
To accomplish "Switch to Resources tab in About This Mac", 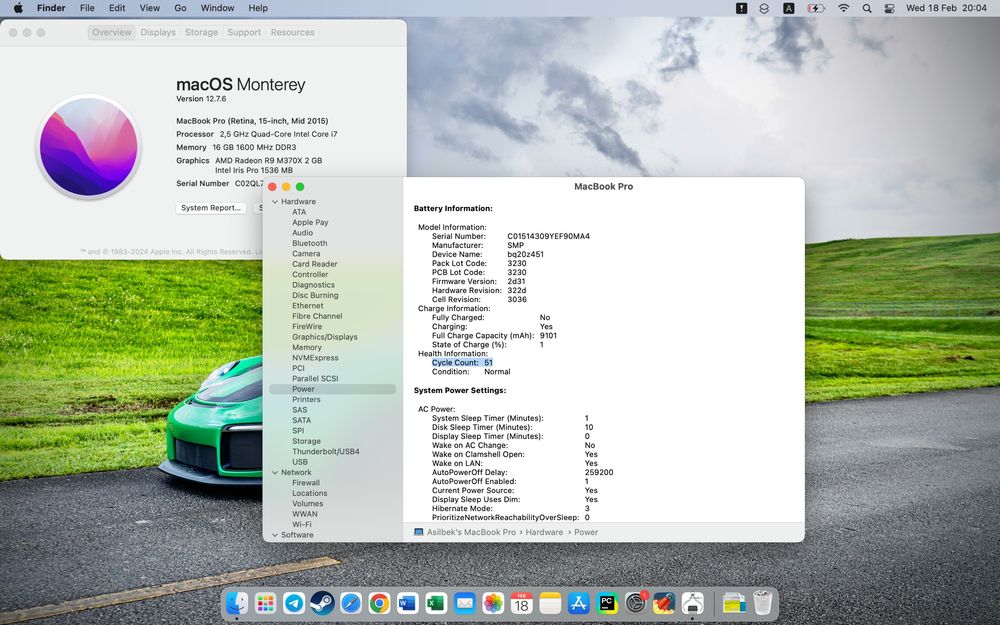I will point(293,32).
